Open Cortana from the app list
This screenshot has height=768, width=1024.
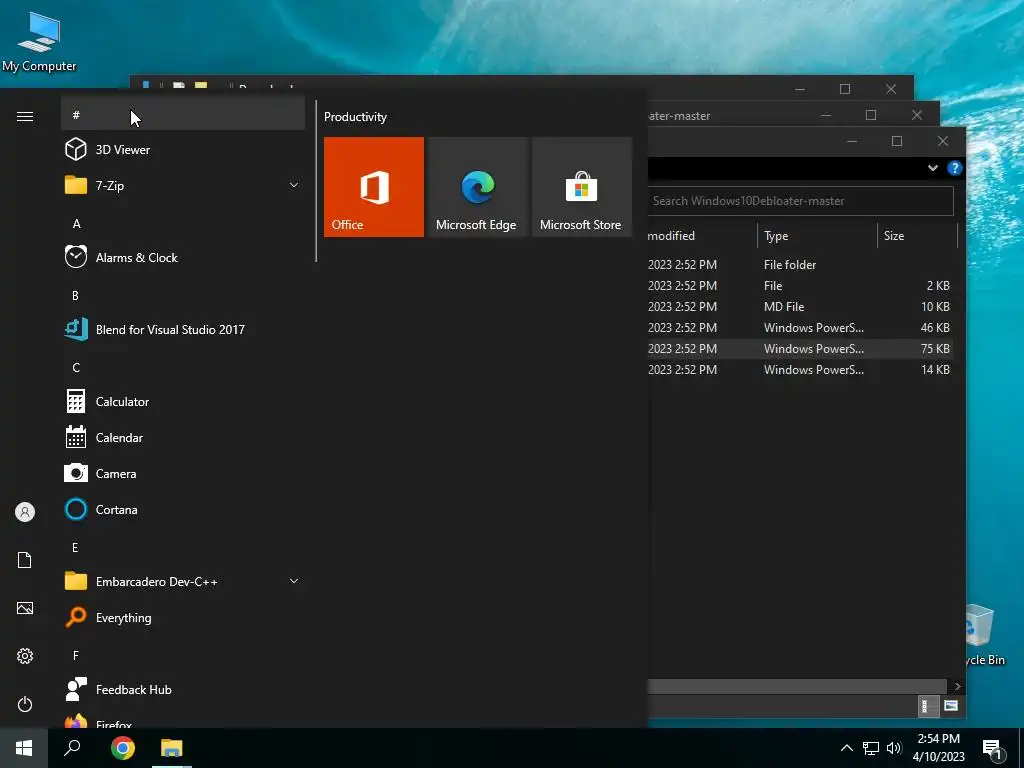(x=183, y=509)
